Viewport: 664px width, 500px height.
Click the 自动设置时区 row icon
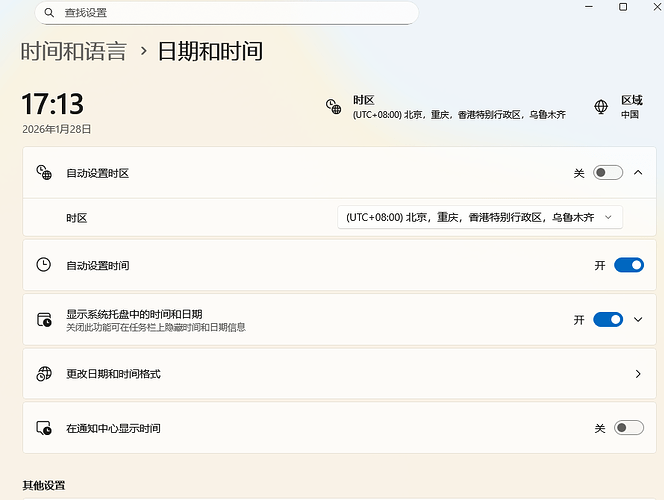(x=44, y=173)
